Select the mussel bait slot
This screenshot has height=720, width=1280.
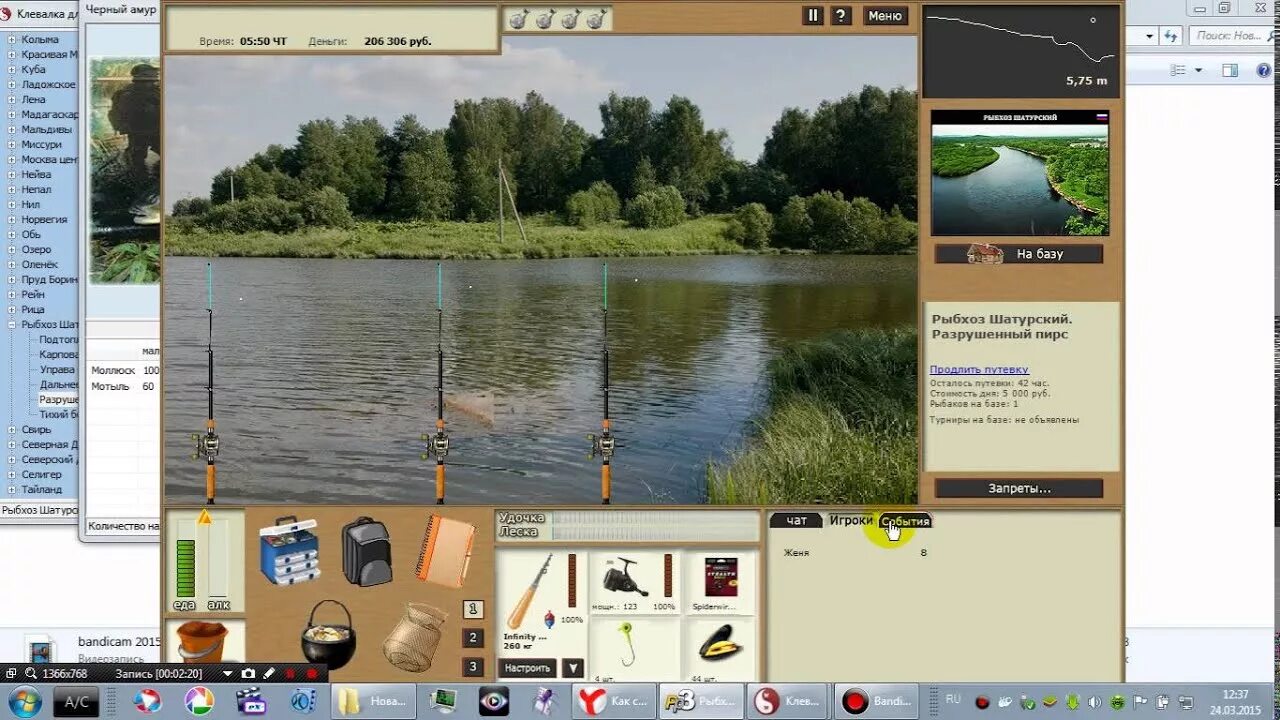coord(720,650)
